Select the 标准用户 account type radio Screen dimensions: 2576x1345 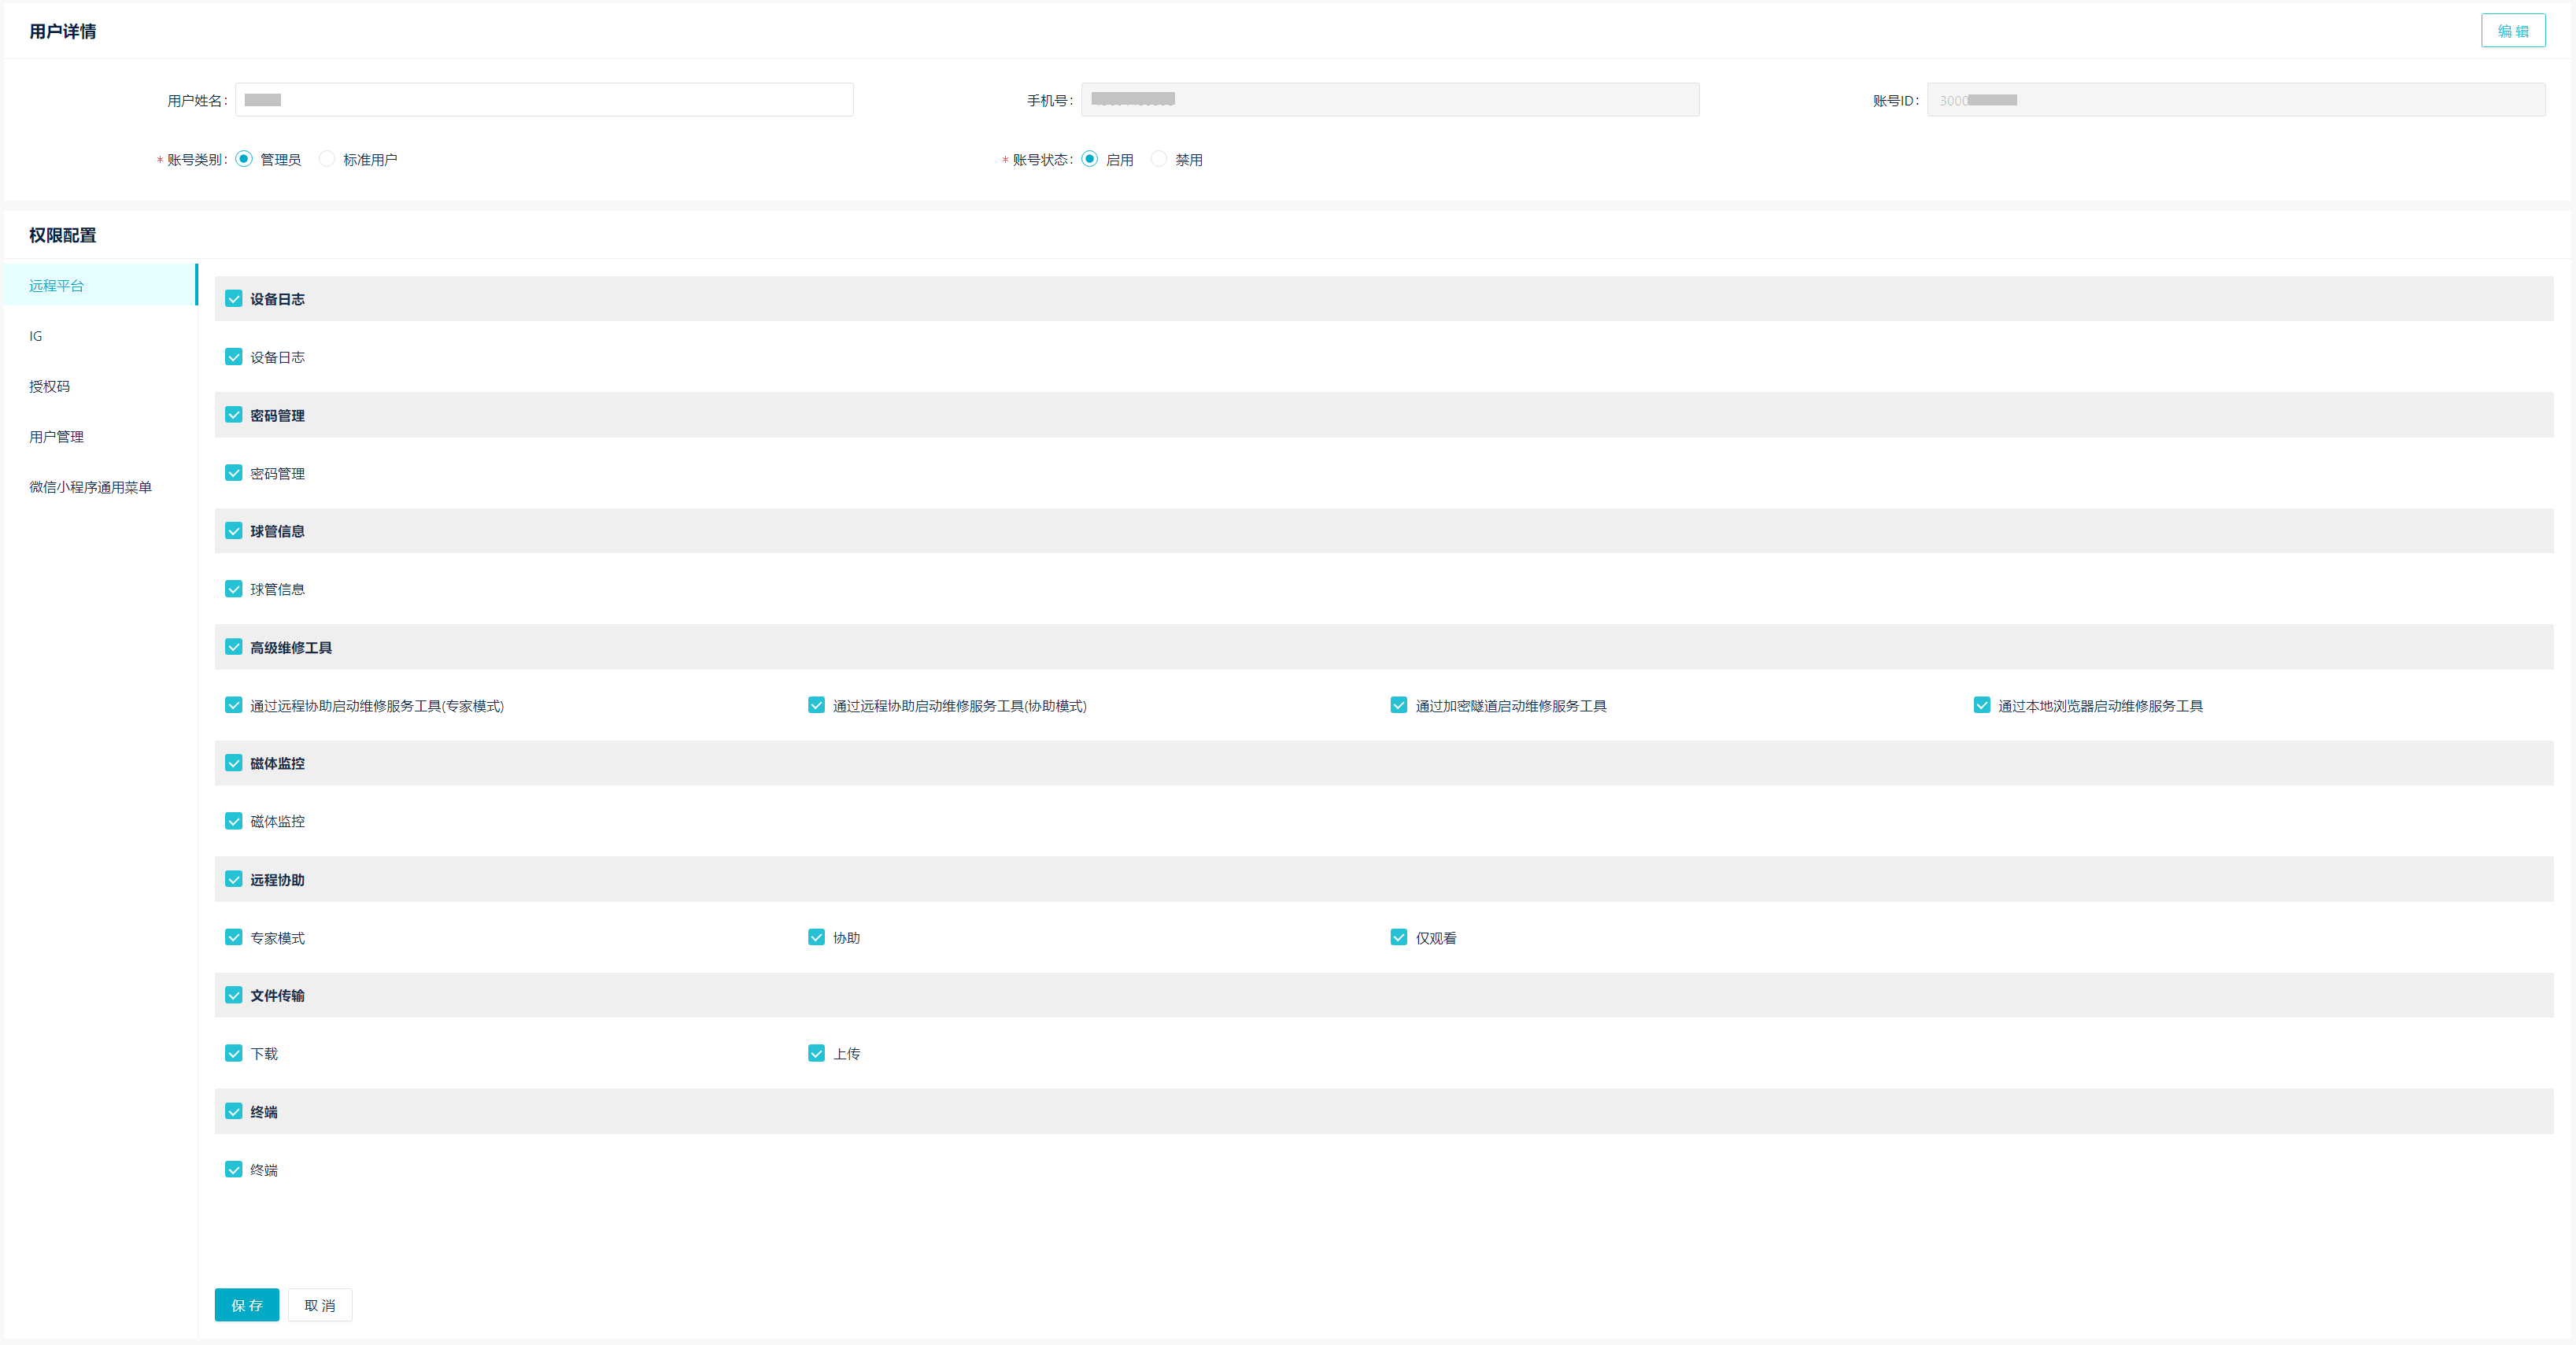[327, 159]
